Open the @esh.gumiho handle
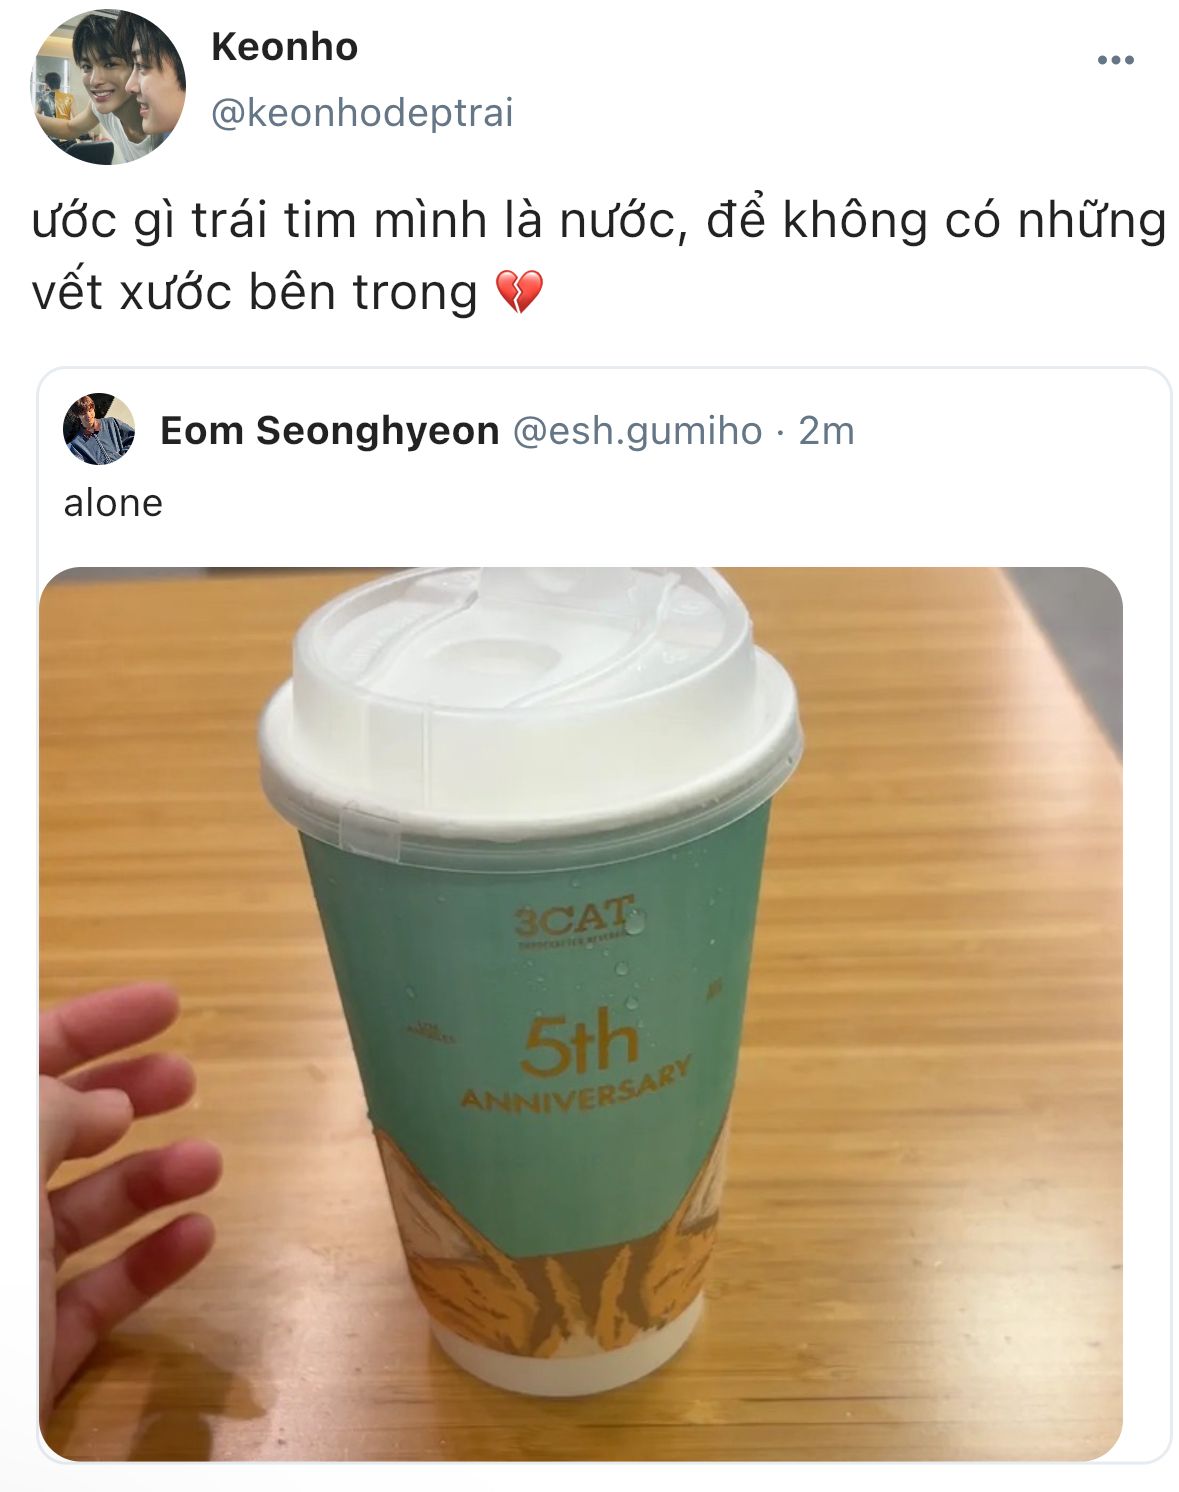The width and height of the screenshot is (1179, 1492). [x=637, y=431]
